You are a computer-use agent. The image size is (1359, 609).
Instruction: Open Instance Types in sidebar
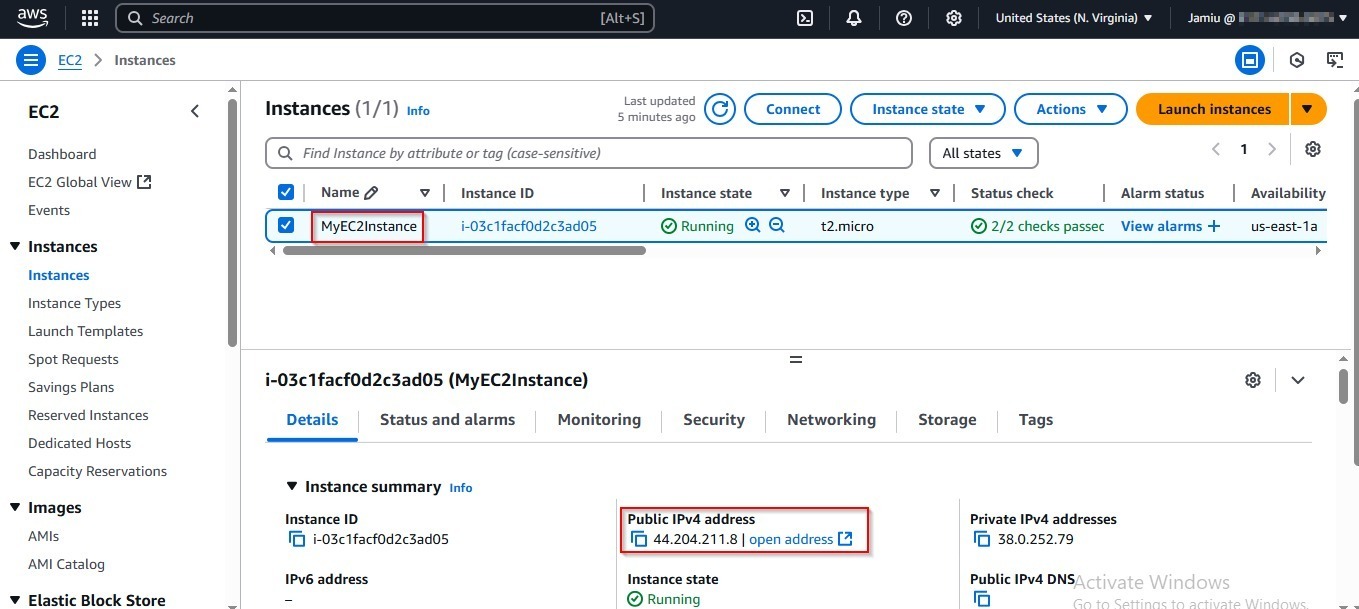(74, 303)
